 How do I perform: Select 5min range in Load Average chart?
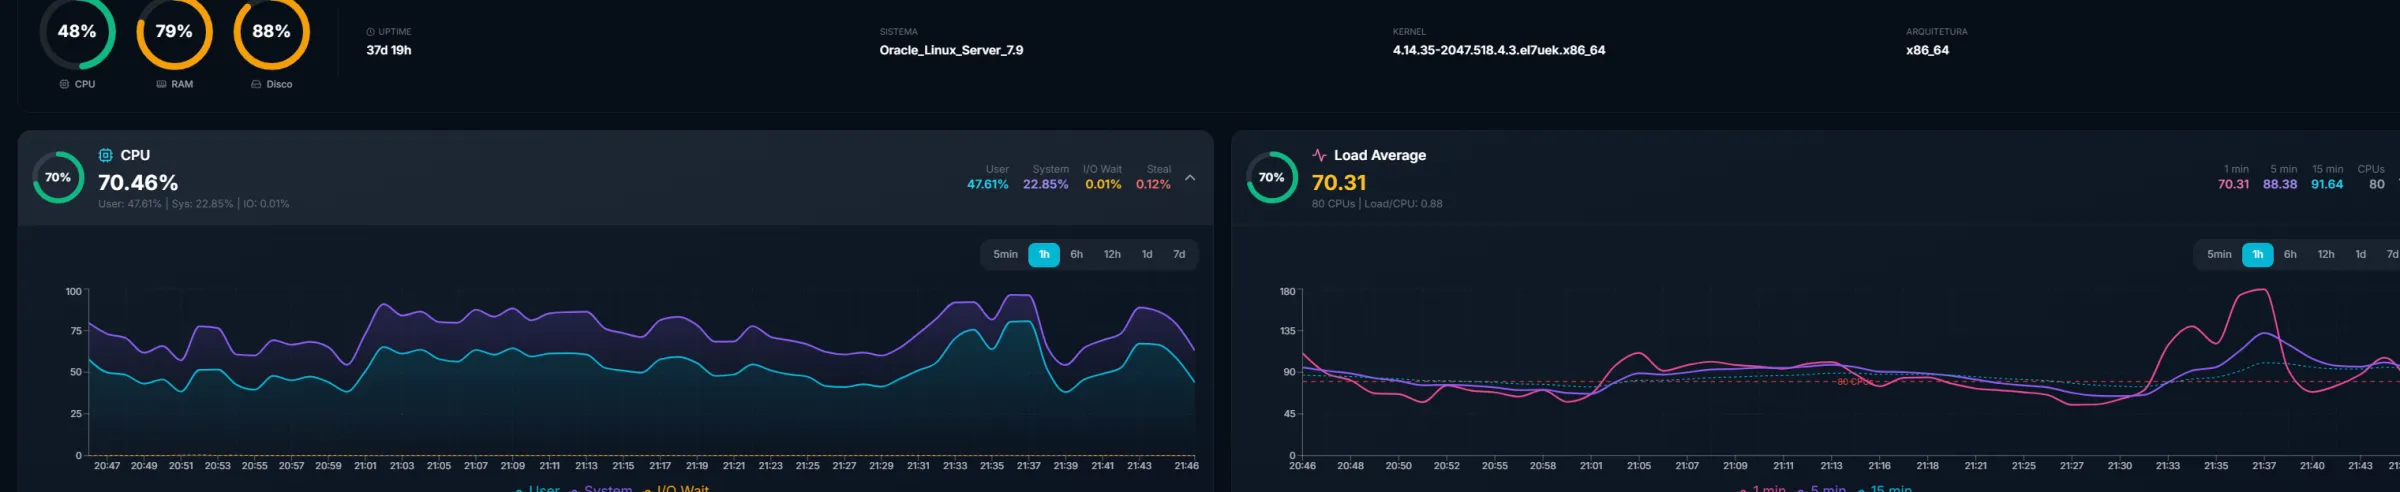tap(2219, 254)
